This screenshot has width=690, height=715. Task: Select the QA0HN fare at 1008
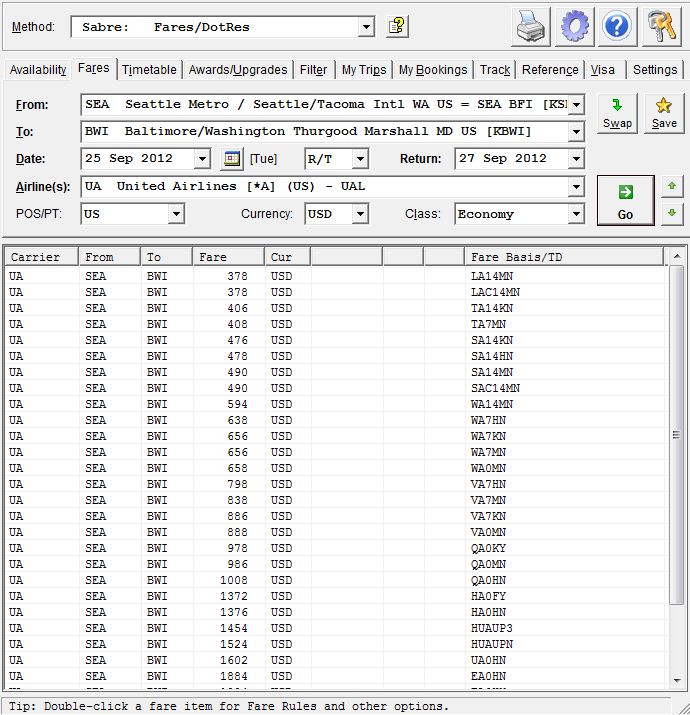coord(335,580)
